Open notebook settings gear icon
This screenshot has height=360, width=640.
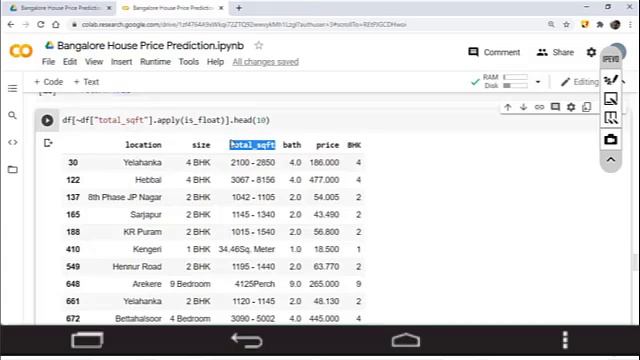tap(591, 52)
